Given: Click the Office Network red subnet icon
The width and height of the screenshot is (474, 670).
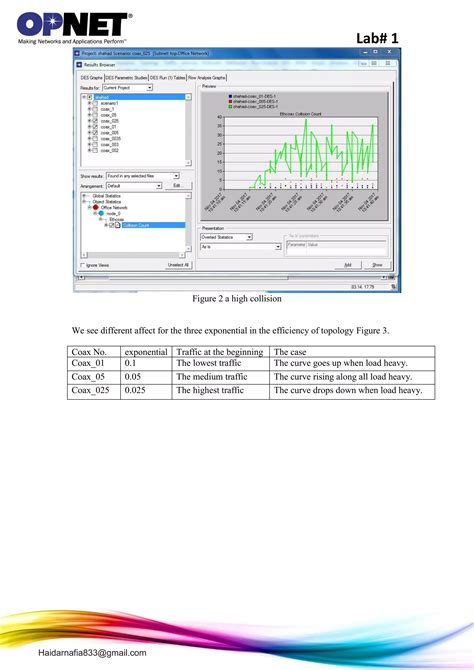Looking at the screenshot, I should (96, 207).
